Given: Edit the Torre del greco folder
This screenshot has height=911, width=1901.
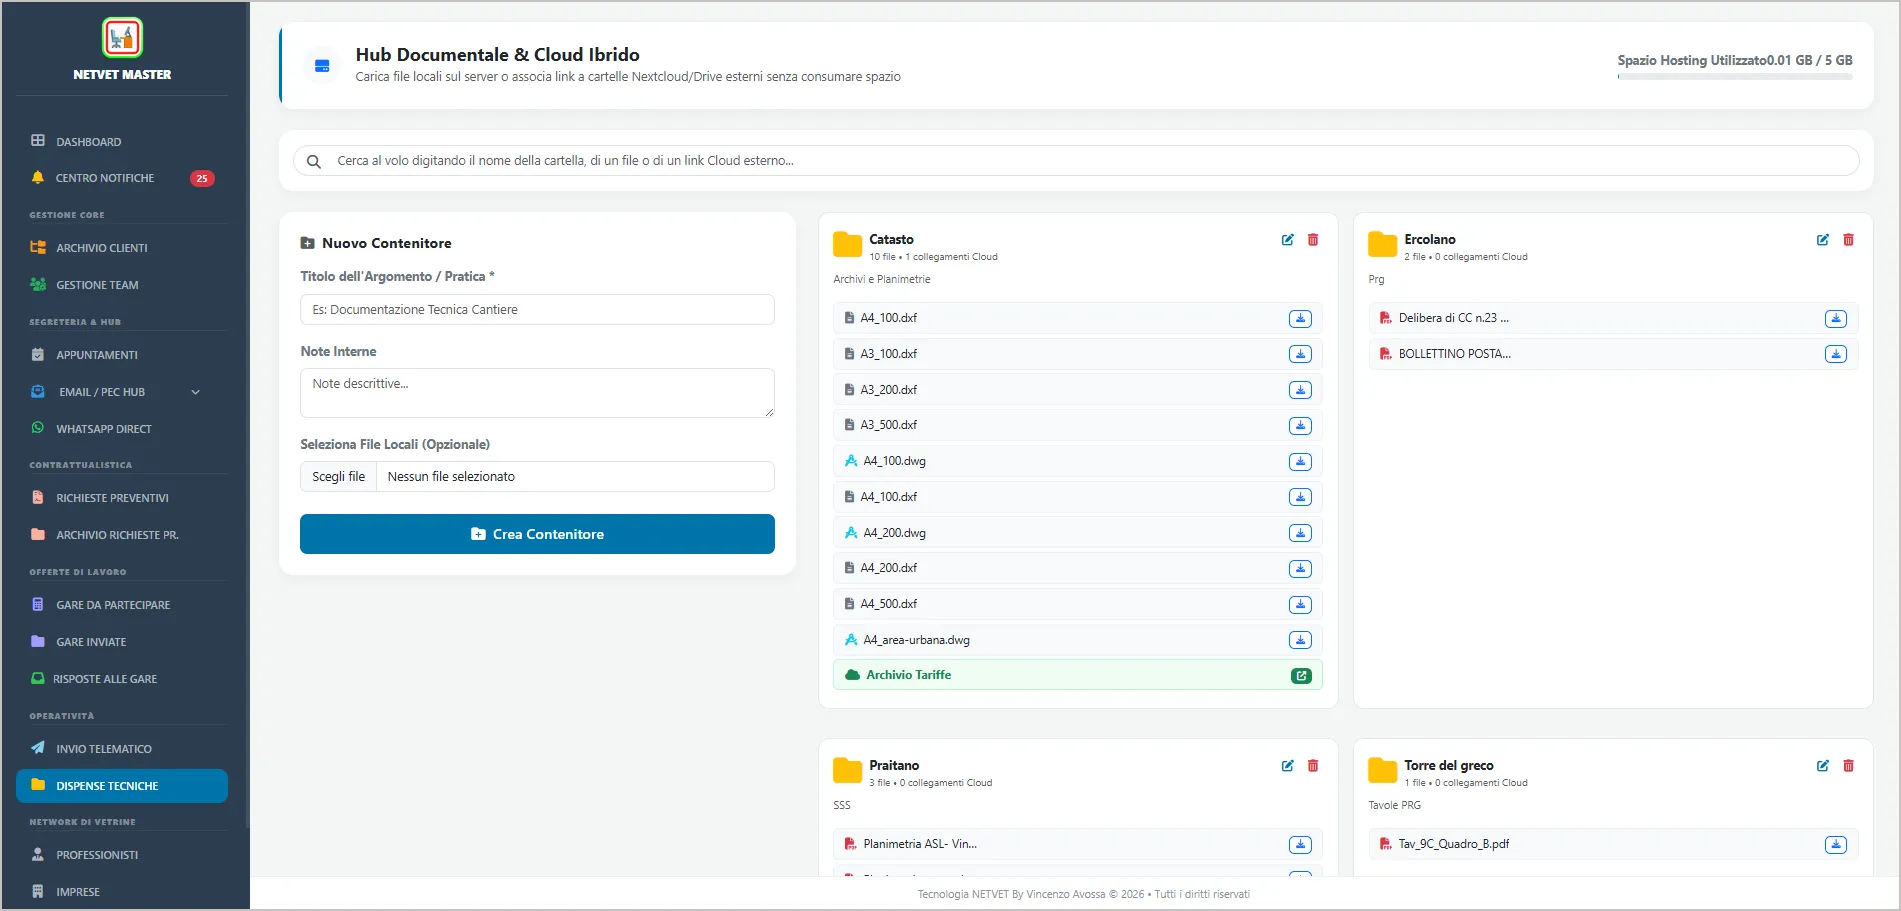Looking at the screenshot, I should point(1822,766).
